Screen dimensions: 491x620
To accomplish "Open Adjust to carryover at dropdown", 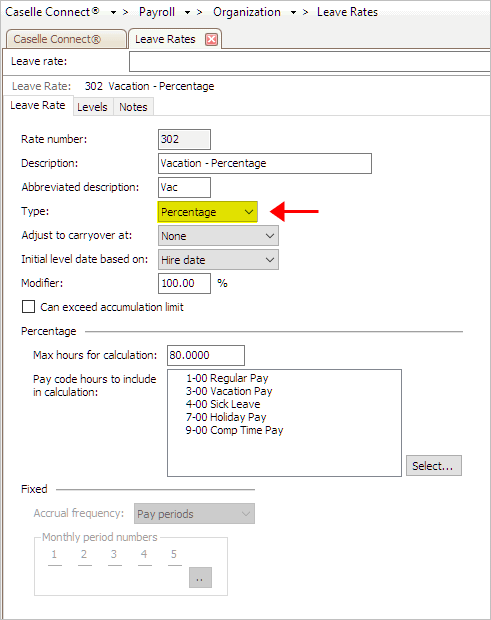I will pos(218,236).
